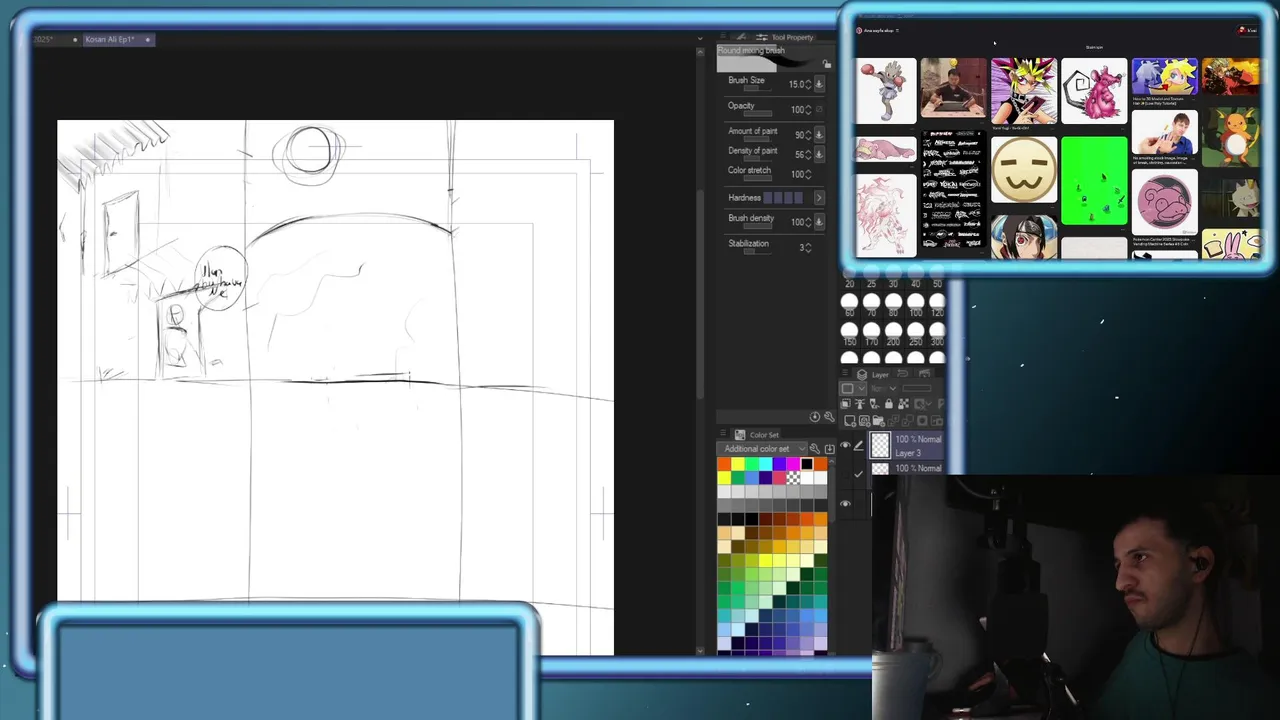The height and width of the screenshot is (720, 1280).
Task: Click the Density of paint dynamics button
Action: coord(819,154)
